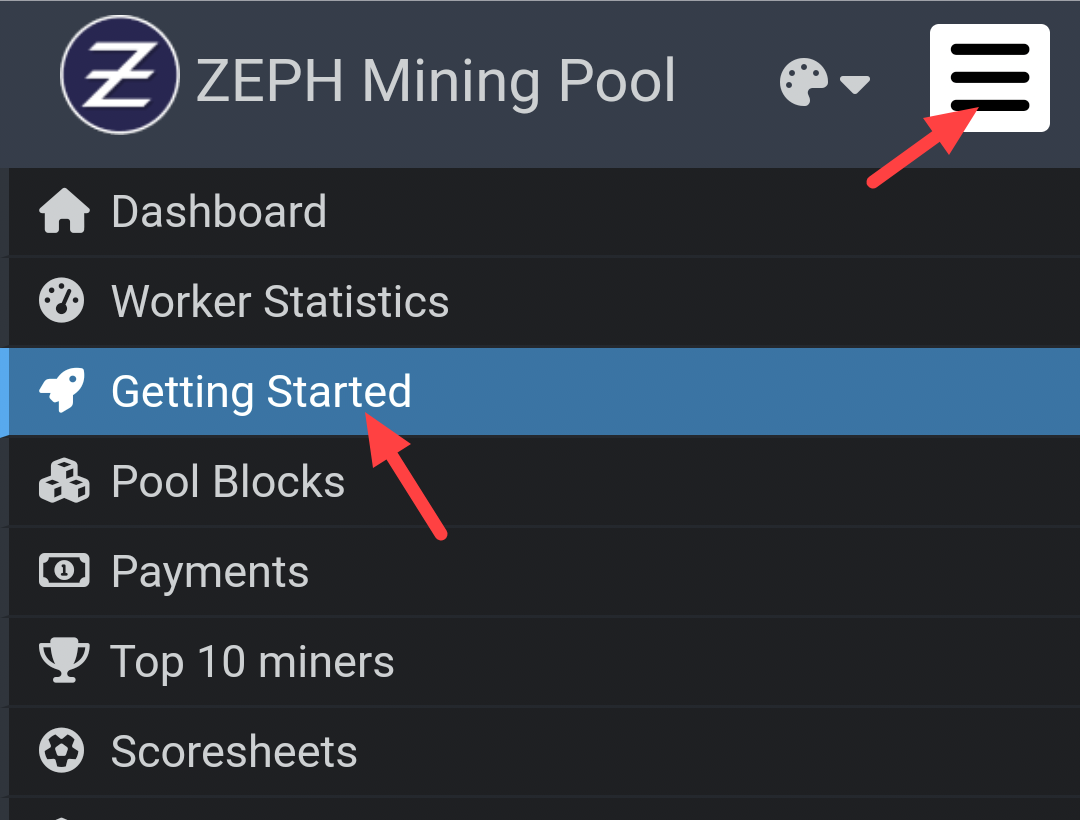Open the Scoresheets page
The height and width of the screenshot is (820, 1080).
click(234, 752)
